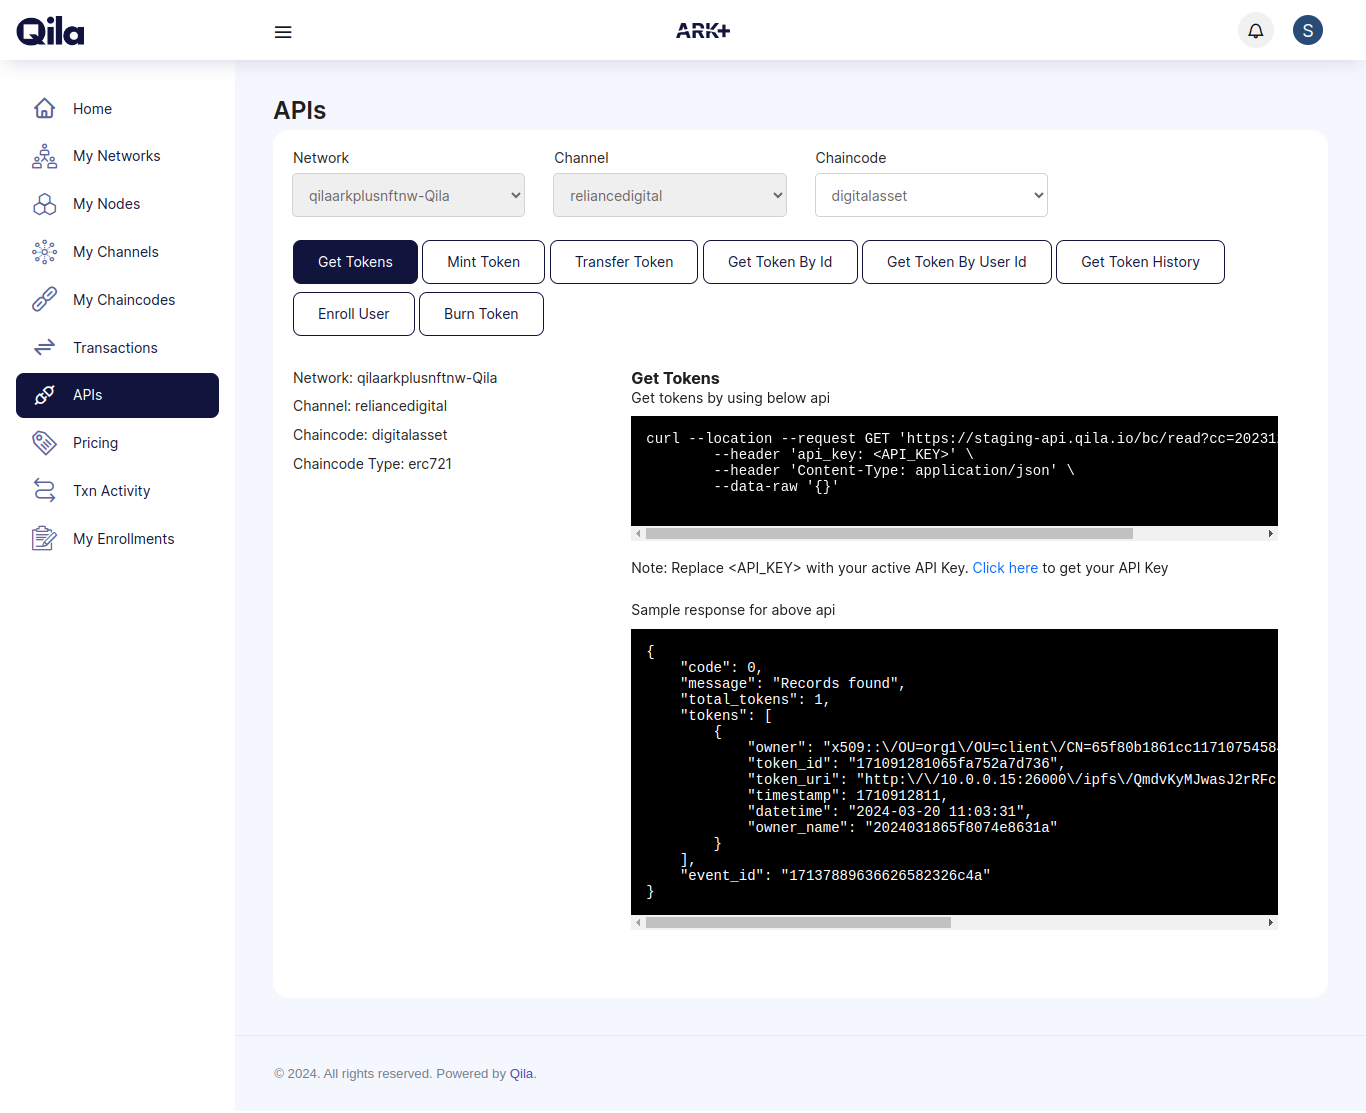Click the 'APIs' page heading
This screenshot has height=1113, width=1366.
click(300, 110)
